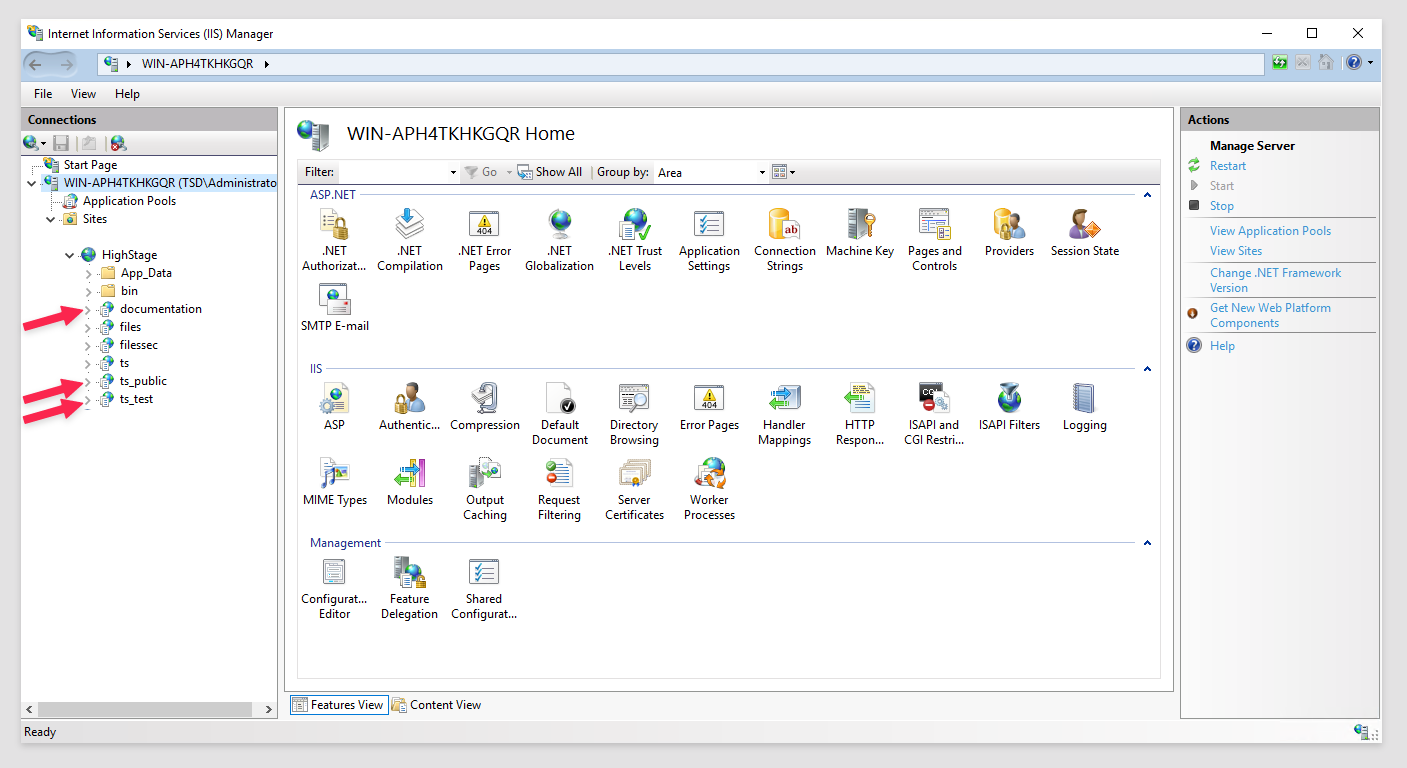Collapse the HighStage site node
This screenshot has height=768, width=1407.
tap(69, 255)
